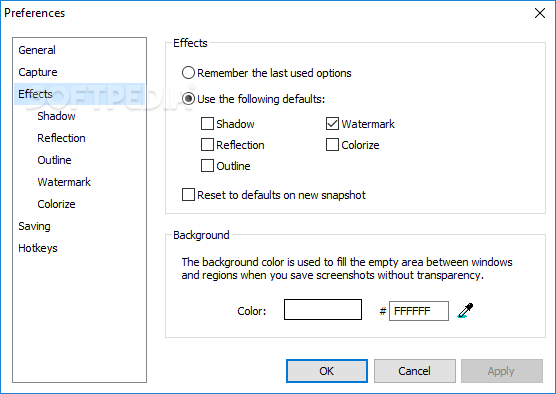556x394 pixels.
Task: Select Reflection in the sidebar tree
Action: coord(61,138)
